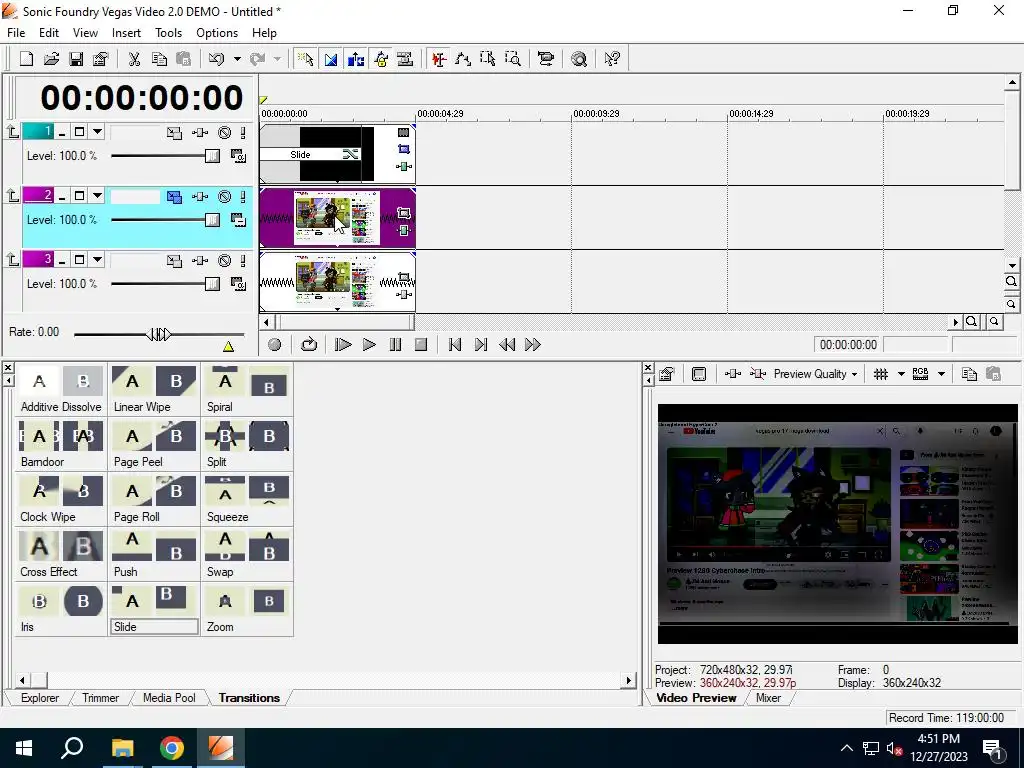This screenshot has height=768, width=1024.
Task: Solo track 1
Action: pyautogui.click(x=243, y=133)
